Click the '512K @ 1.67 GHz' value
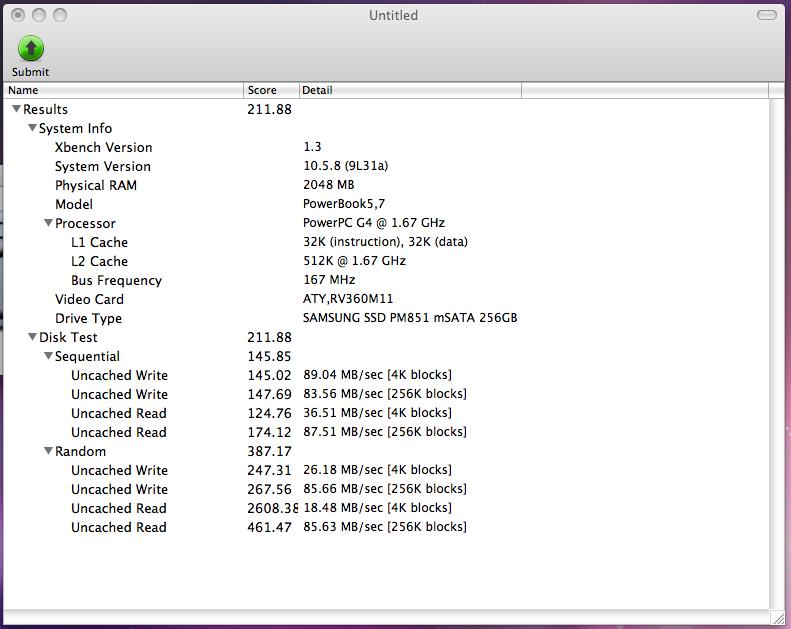791x629 pixels. (355, 261)
